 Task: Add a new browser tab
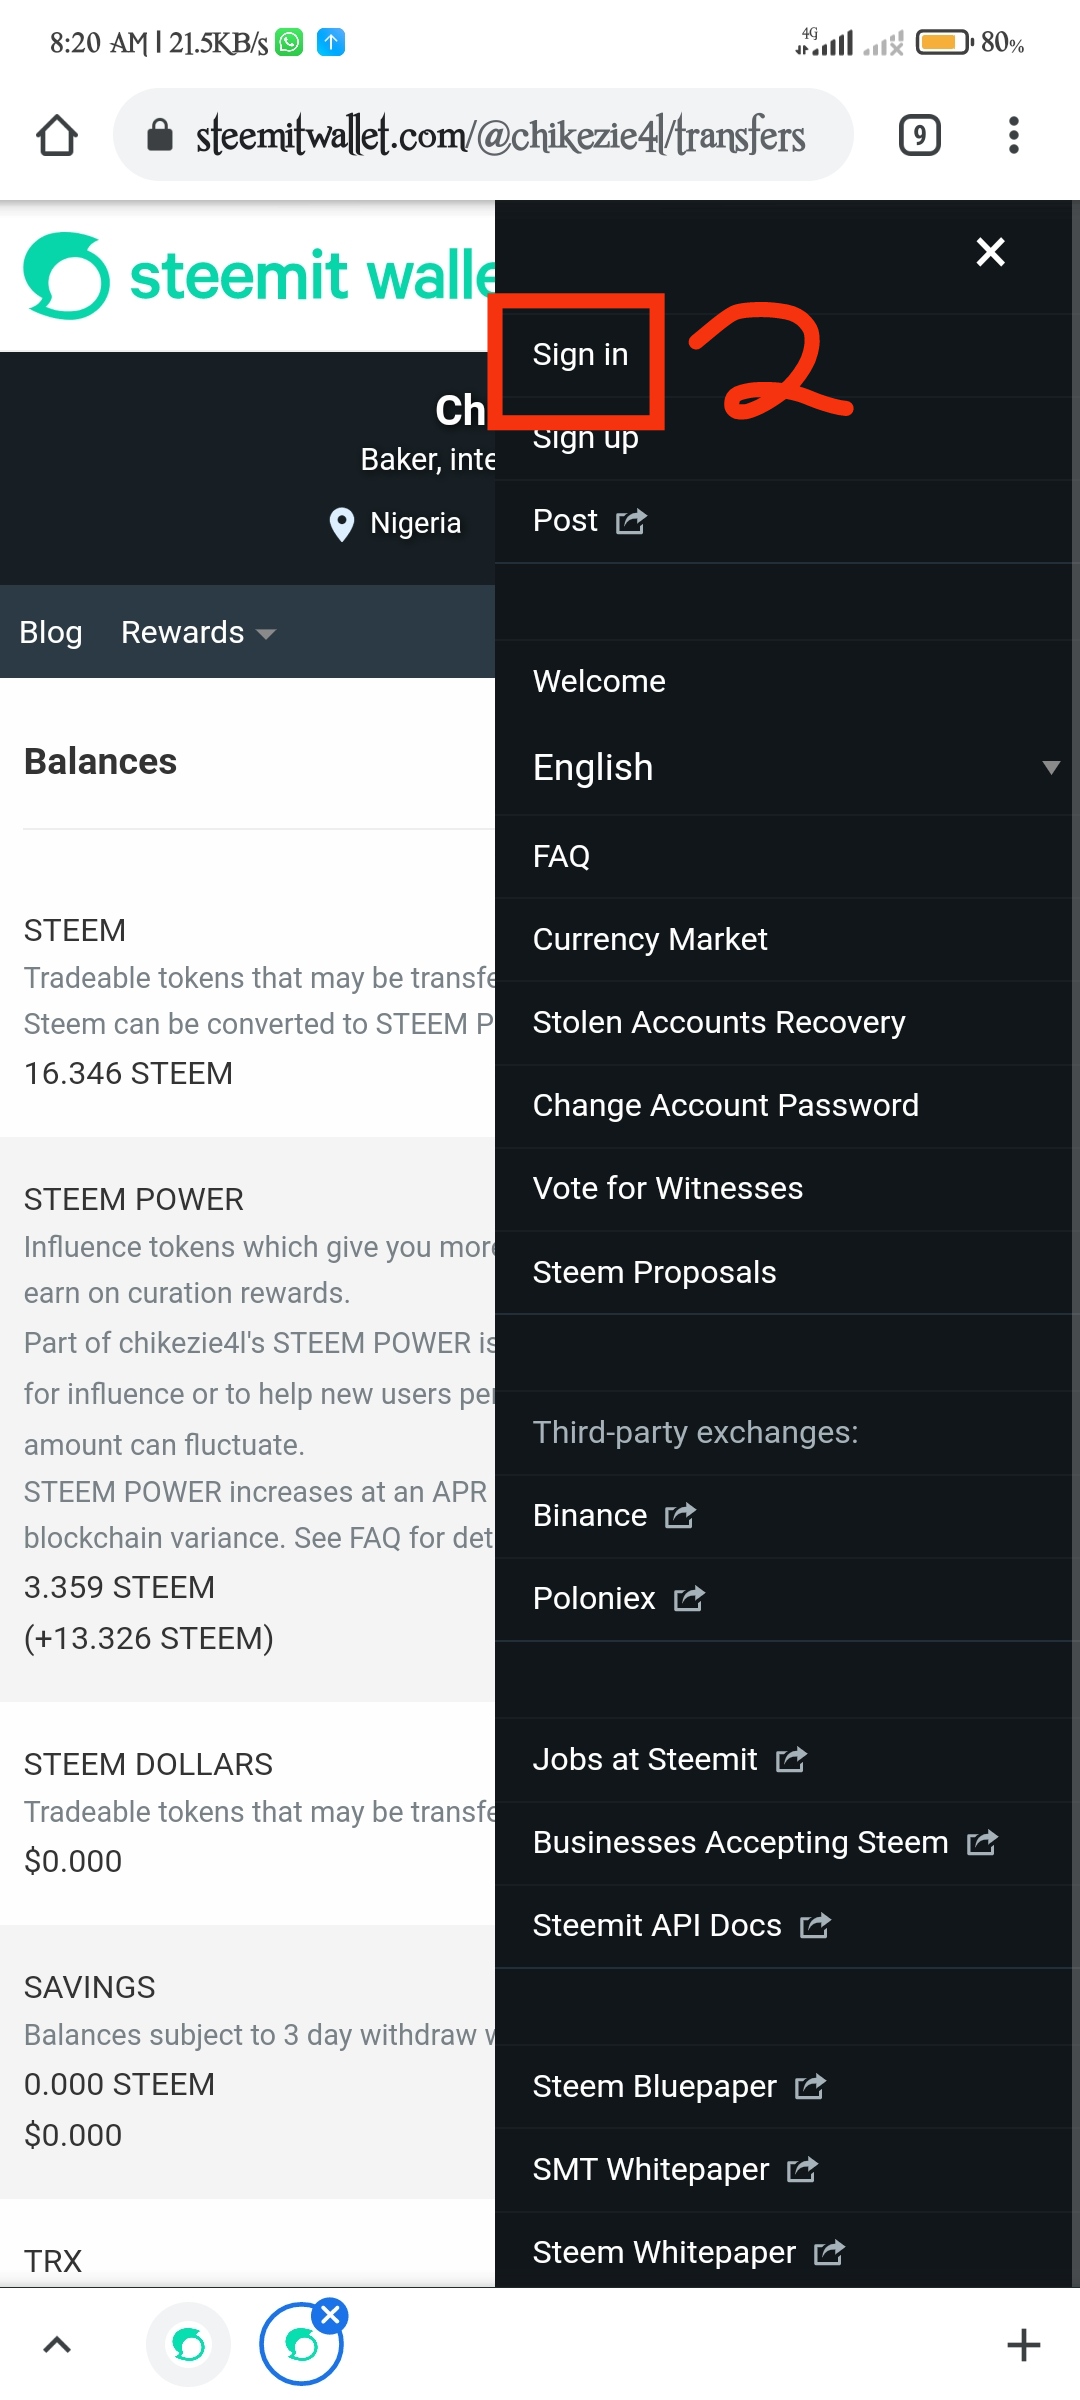tap(1023, 2345)
